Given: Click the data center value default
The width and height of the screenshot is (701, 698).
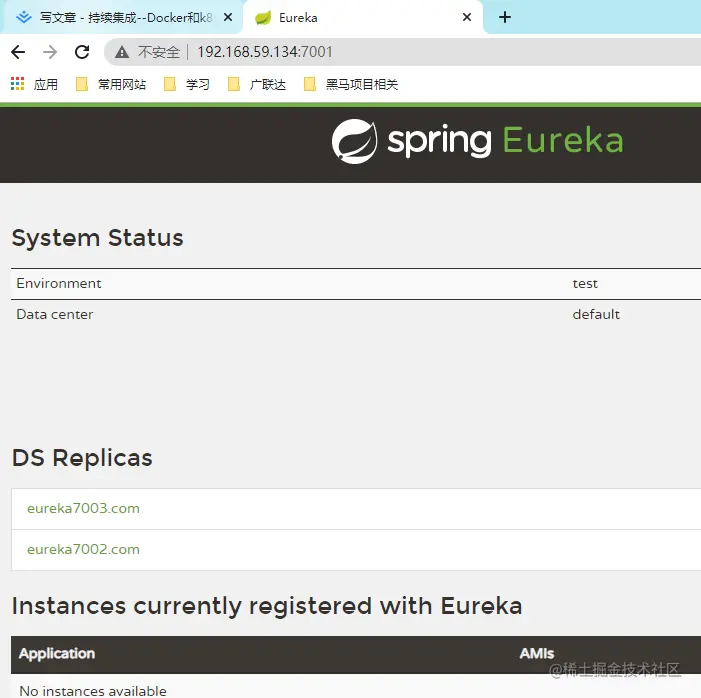Looking at the screenshot, I should pyautogui.click(x=596, y=314).
